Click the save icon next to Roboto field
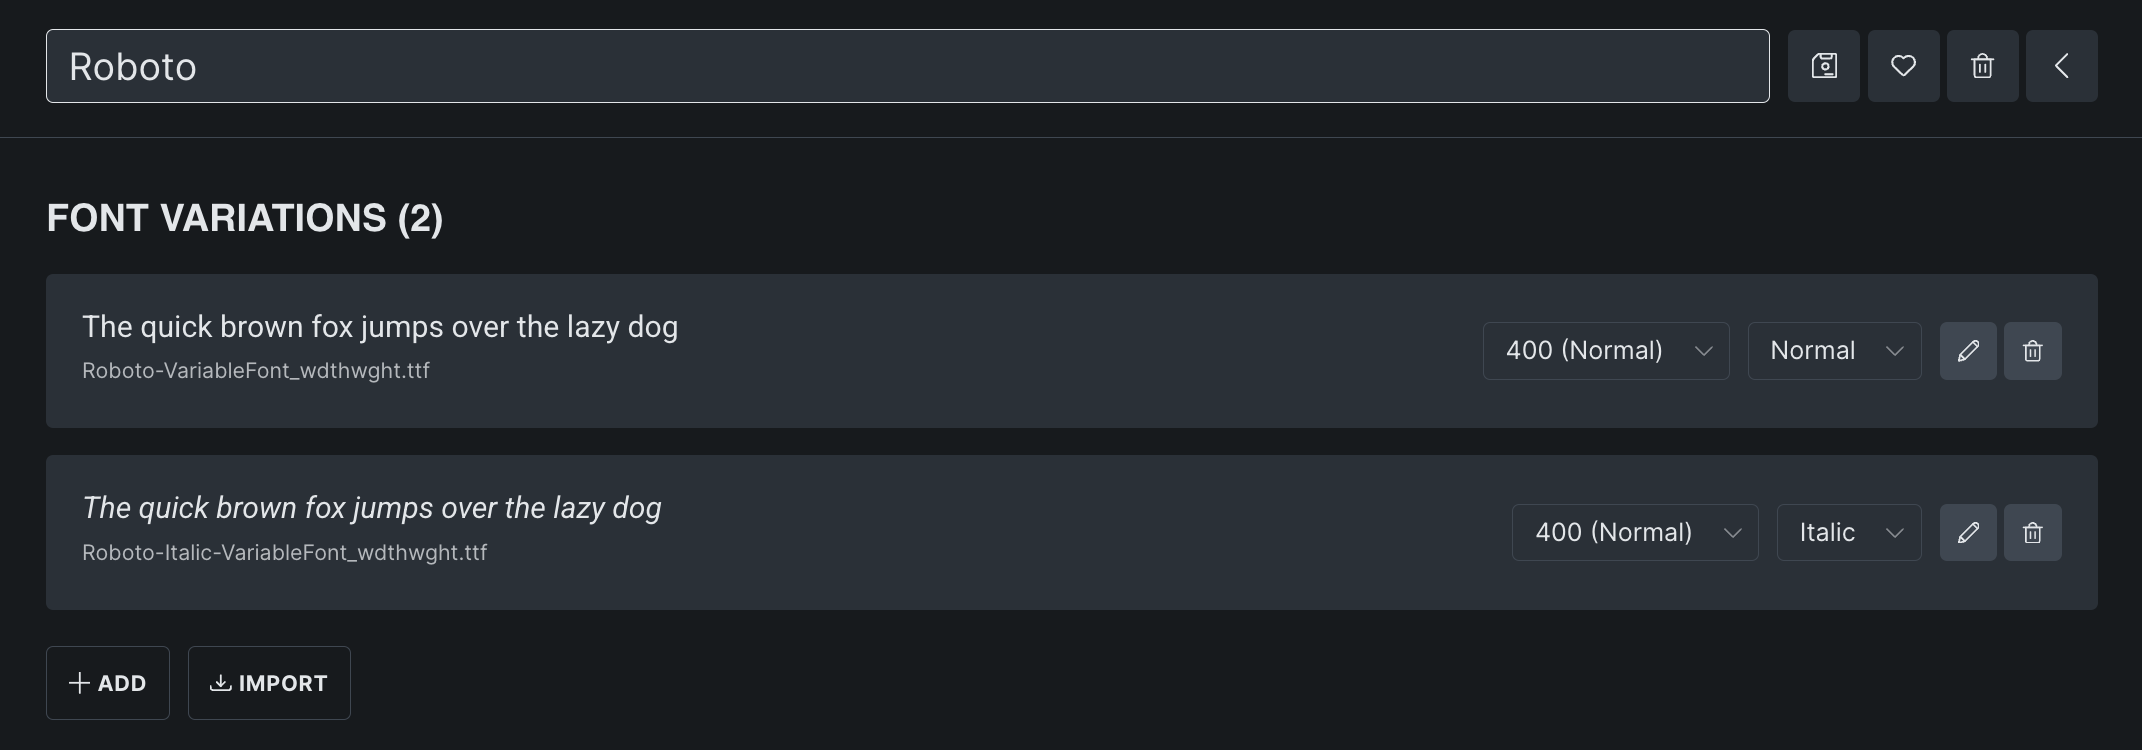Screen dimensions: 2142x750 (x=1824, y=66)
